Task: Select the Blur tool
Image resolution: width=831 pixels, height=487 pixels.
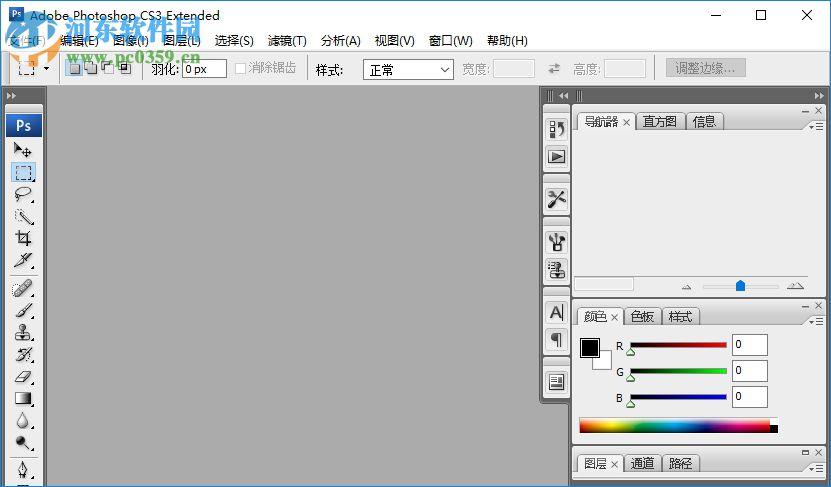Action: [x=23, y=420]
